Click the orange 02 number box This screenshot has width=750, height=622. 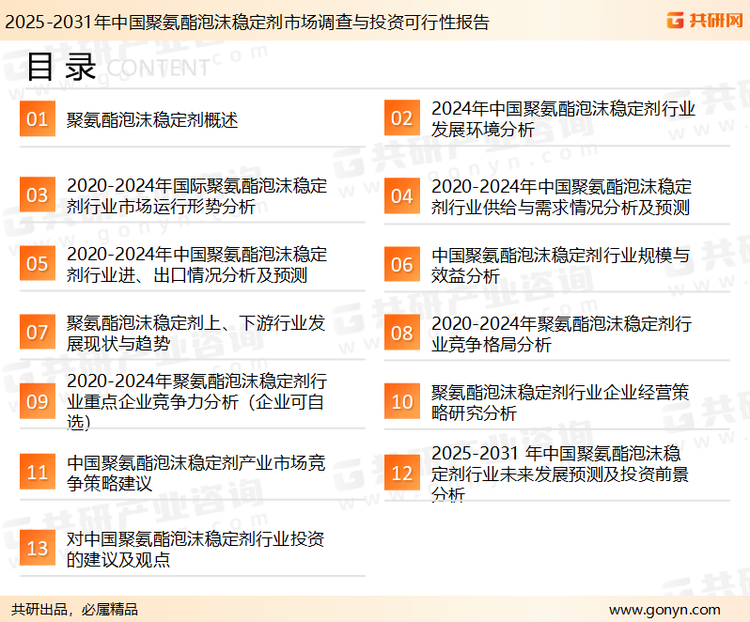click(402, 118)
